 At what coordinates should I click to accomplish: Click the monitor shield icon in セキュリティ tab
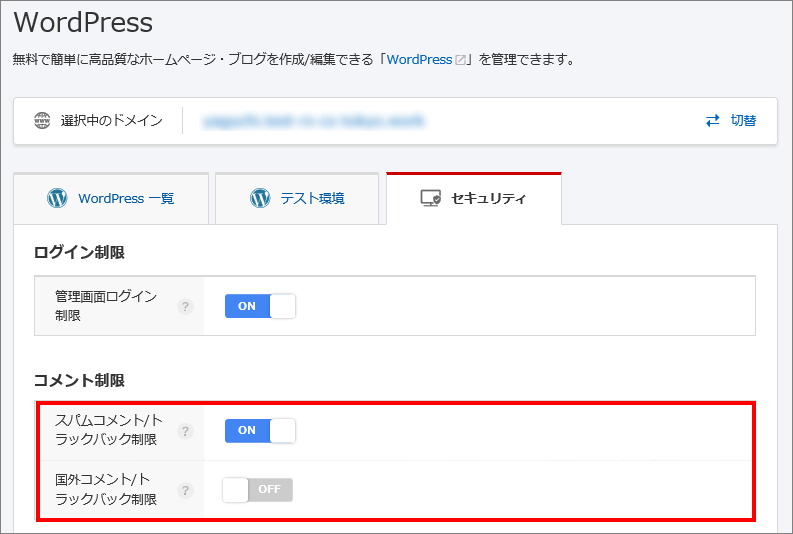click(x=431, y=198)
